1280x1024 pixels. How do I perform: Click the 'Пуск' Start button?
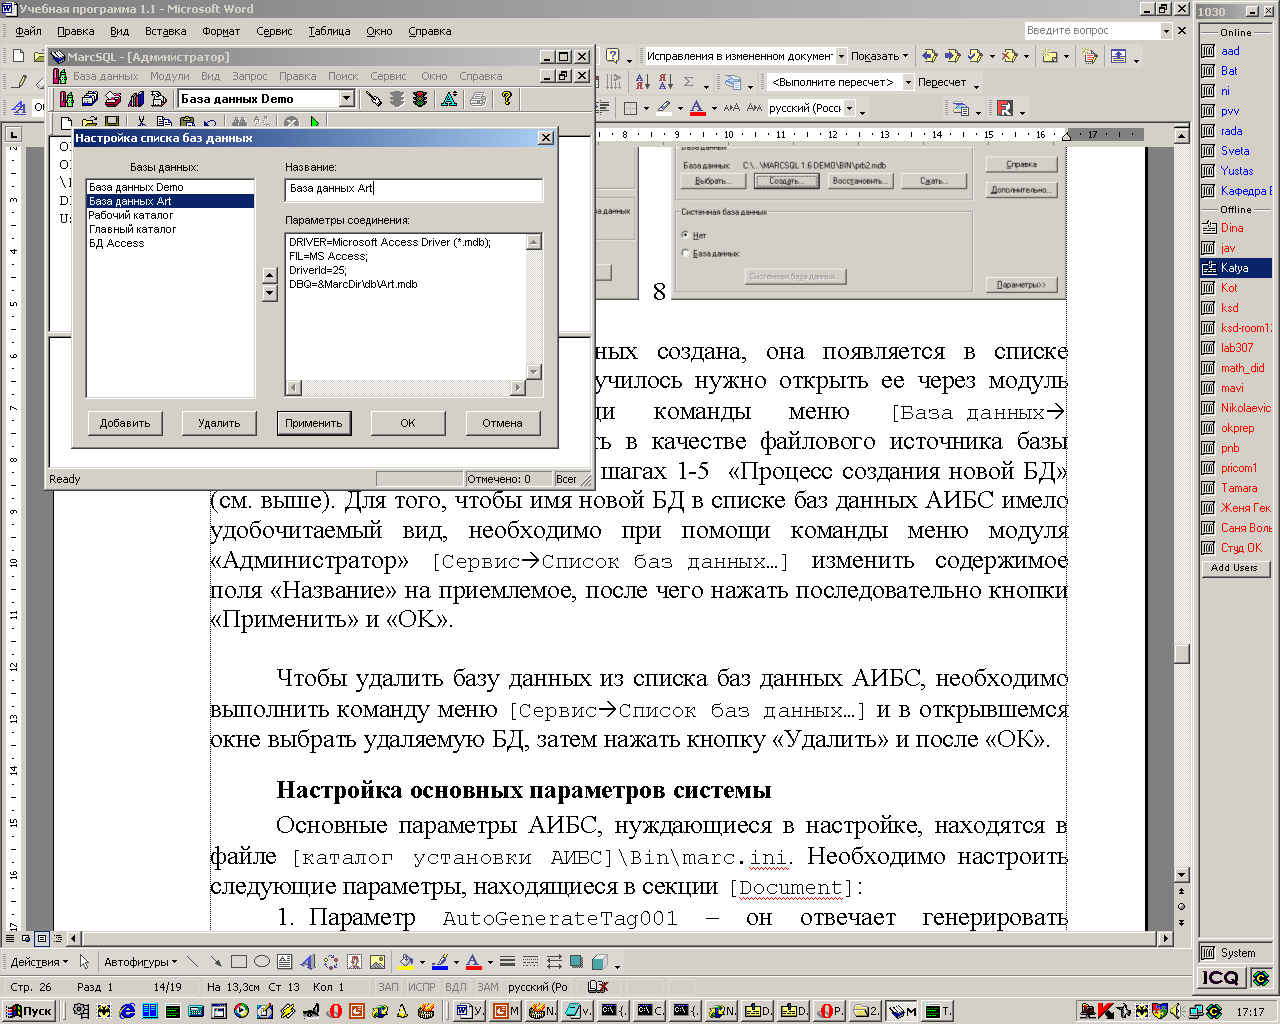pyautogui.click(x=30, y=1011)
